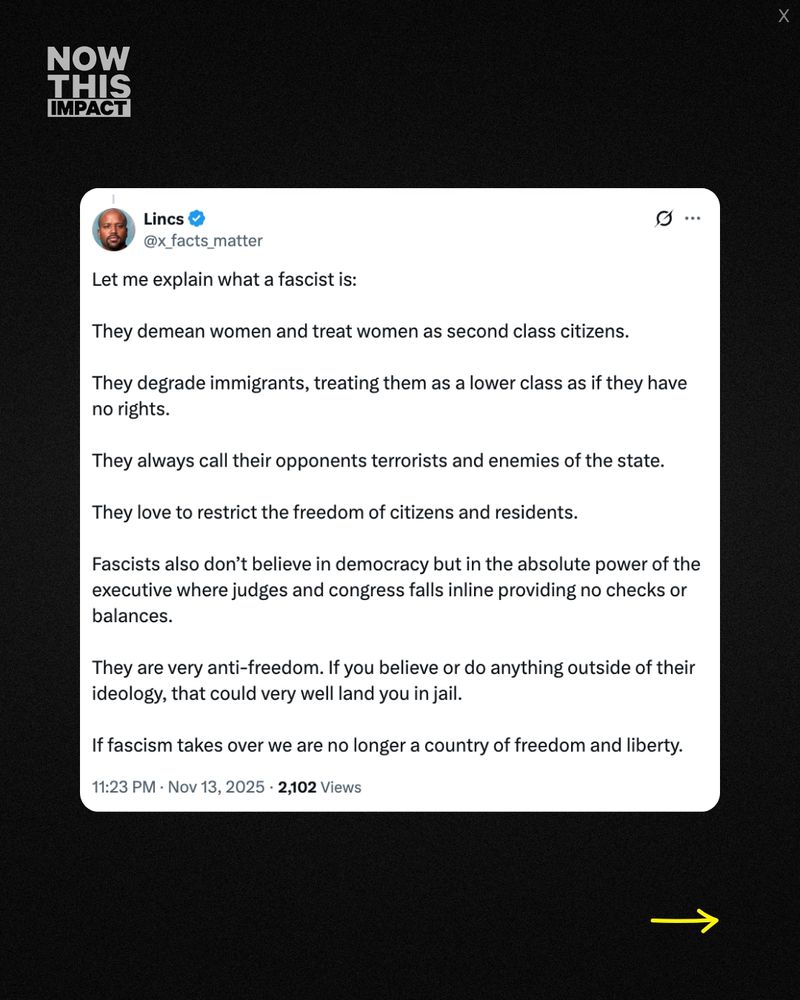
Task: Click the Nov 13, 2025 date
Action: click(x=216, y=787)
